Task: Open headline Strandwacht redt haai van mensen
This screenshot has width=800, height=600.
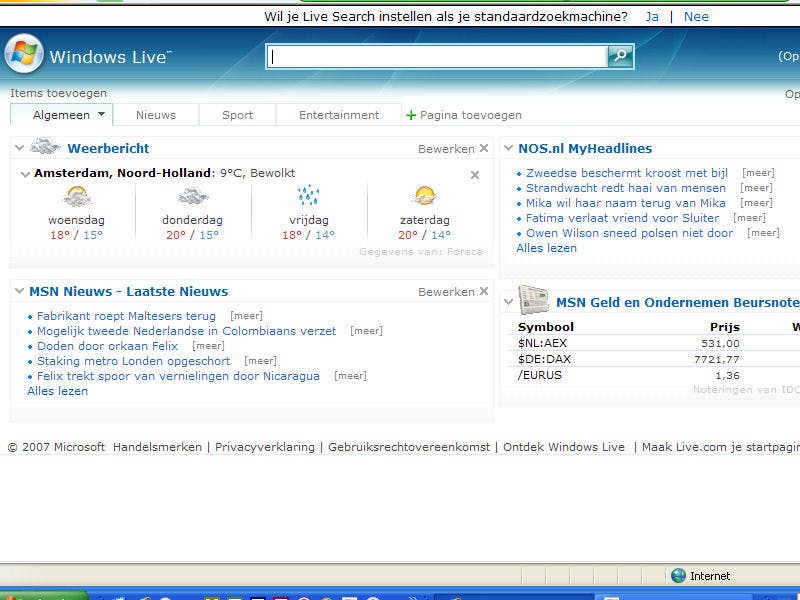Action: (x=626, y=188)
